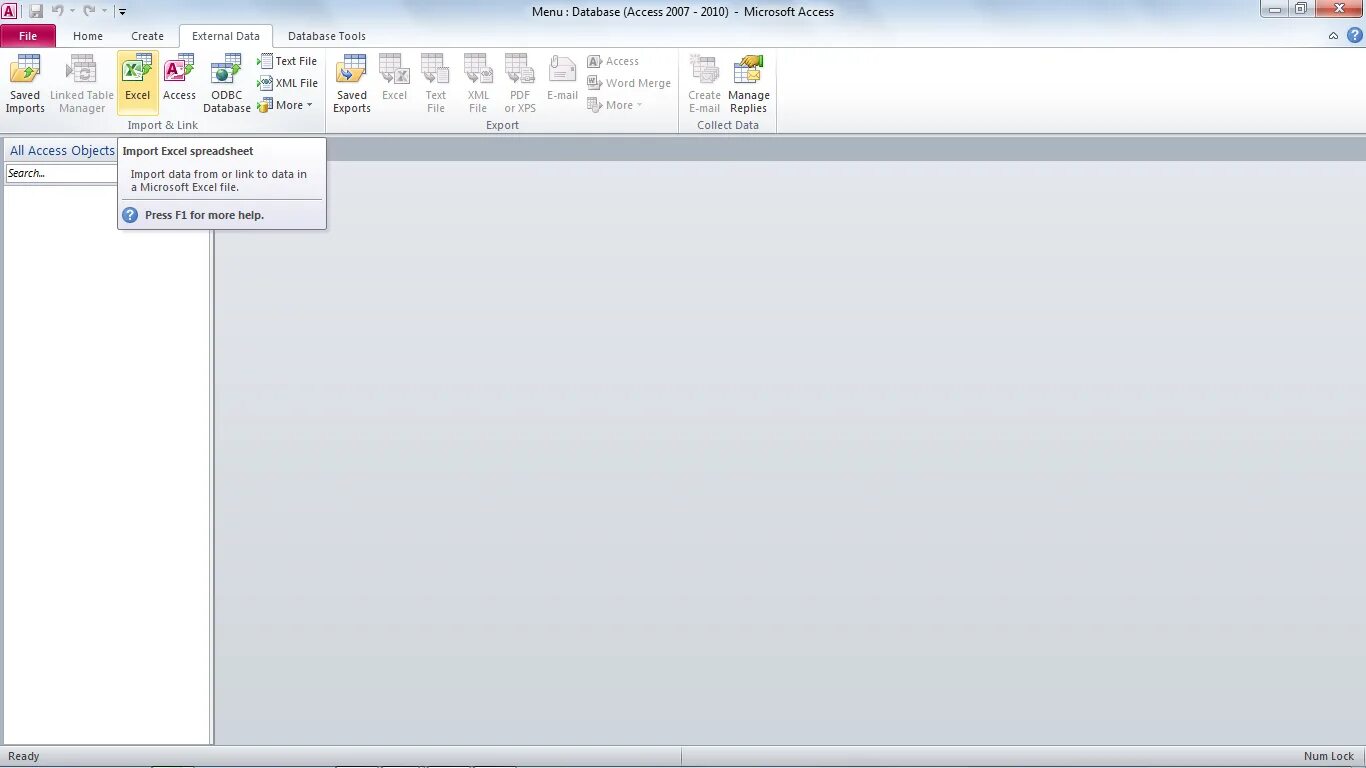1366x768 pixels.
Task: Restore down the Access window
Action: click(x=1300, y=9)
